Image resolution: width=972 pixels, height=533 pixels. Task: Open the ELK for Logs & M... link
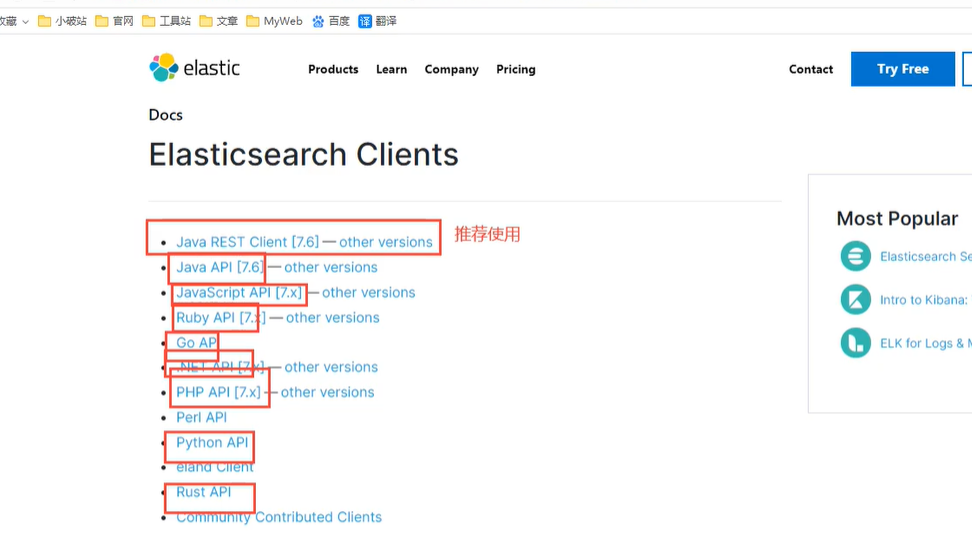(926, 343)
